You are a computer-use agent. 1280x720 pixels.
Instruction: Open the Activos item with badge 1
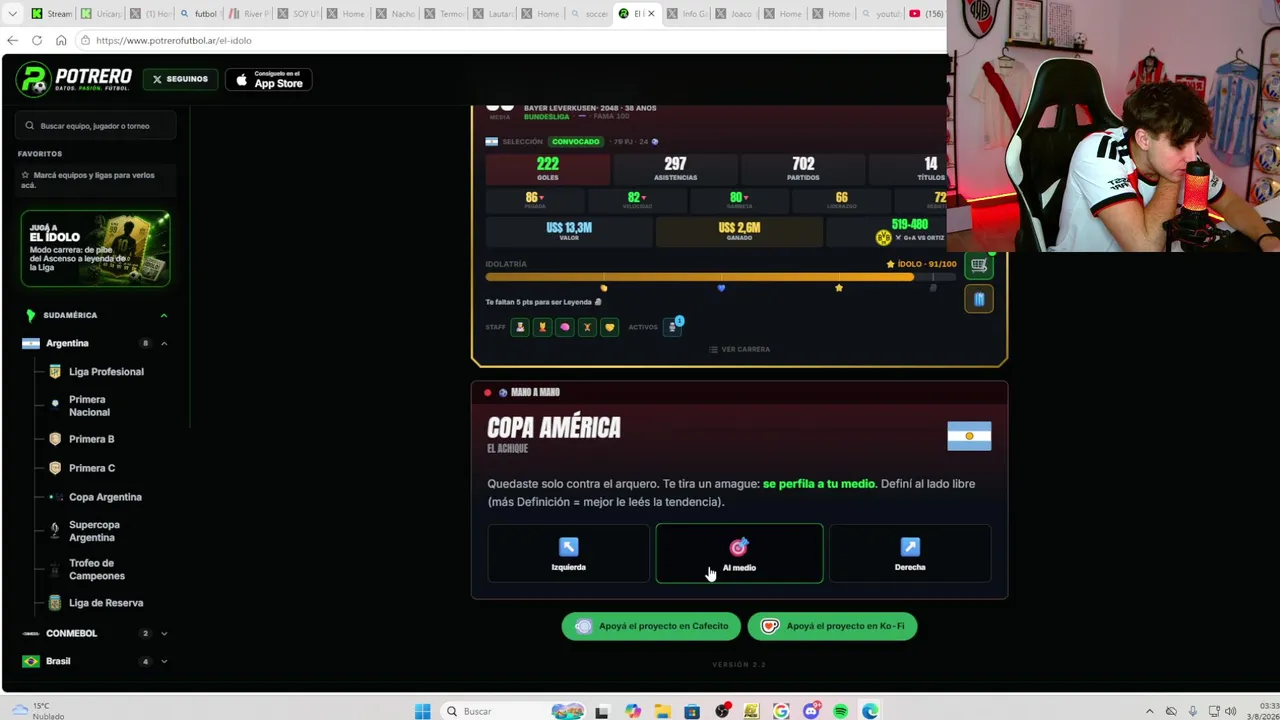click(673, 326)
